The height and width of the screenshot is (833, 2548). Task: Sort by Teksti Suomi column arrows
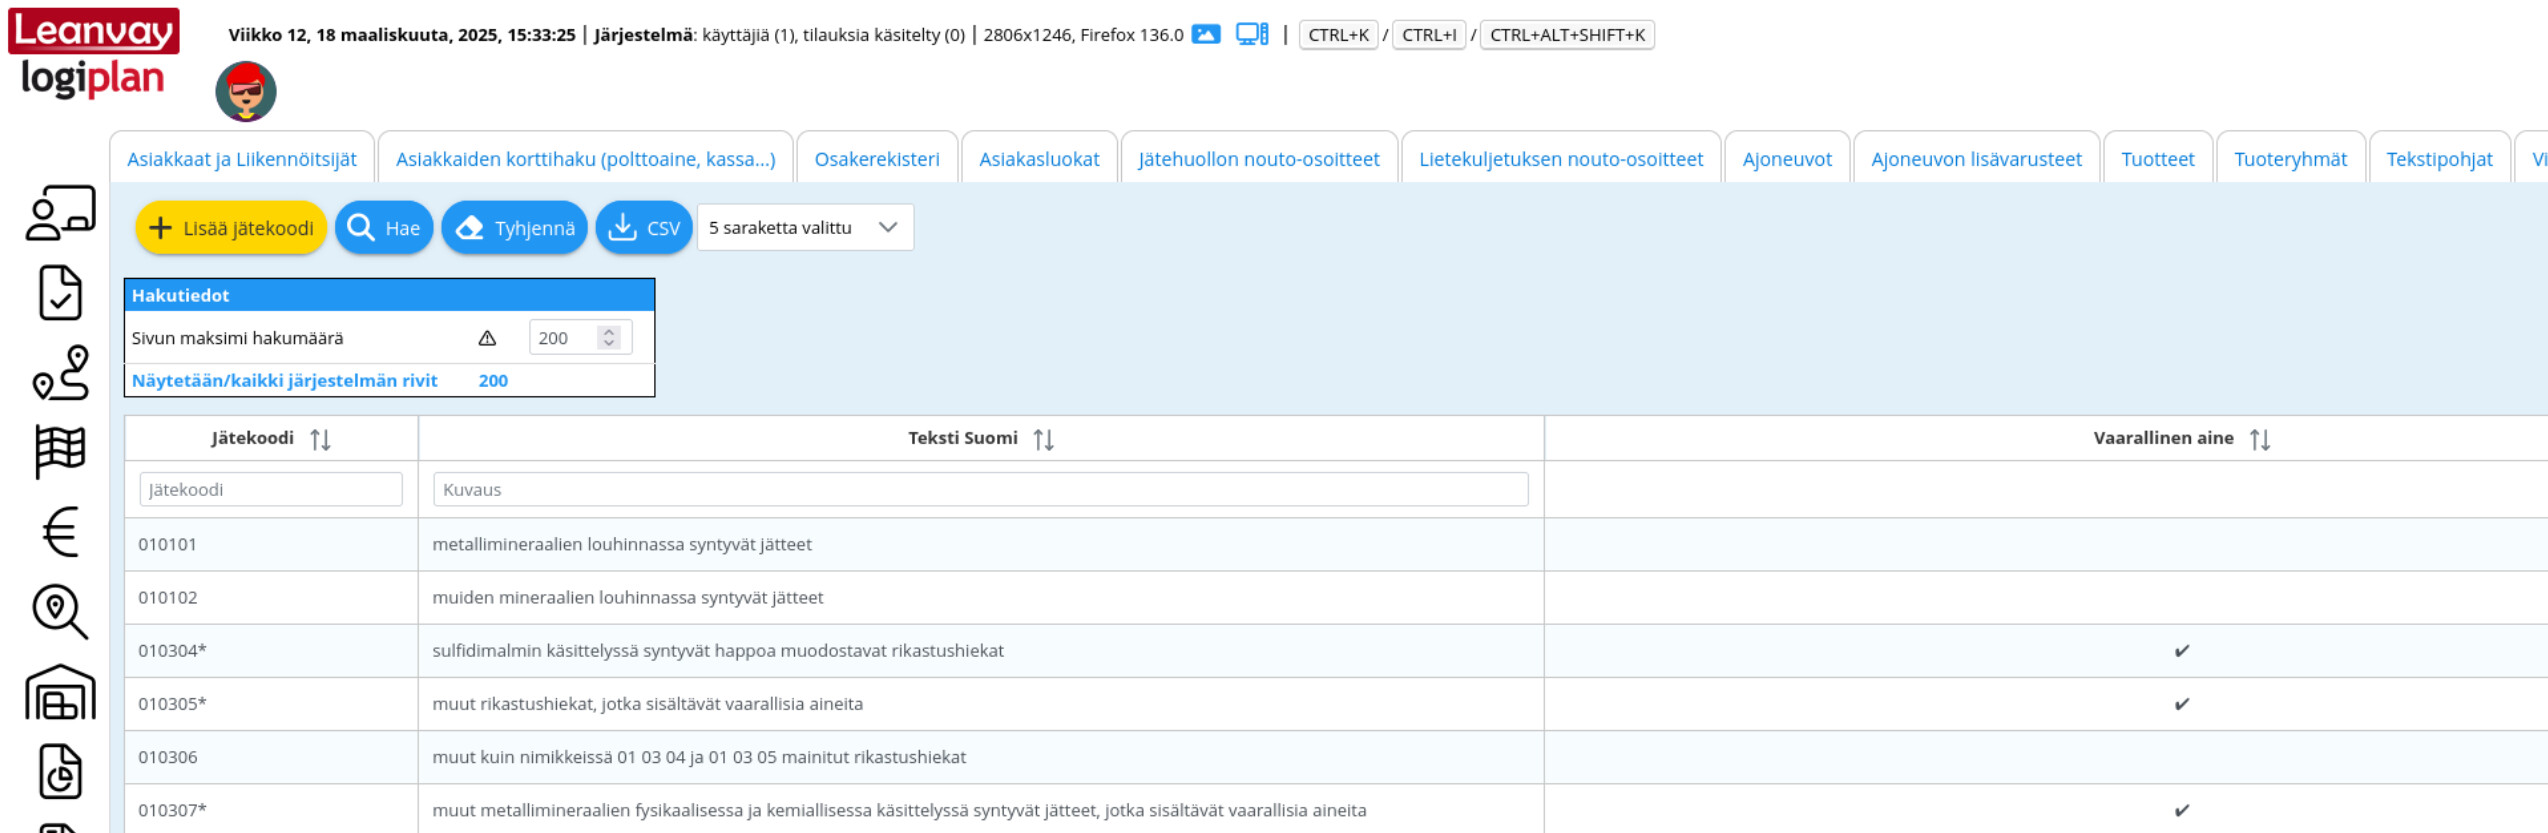point(1043,439)
